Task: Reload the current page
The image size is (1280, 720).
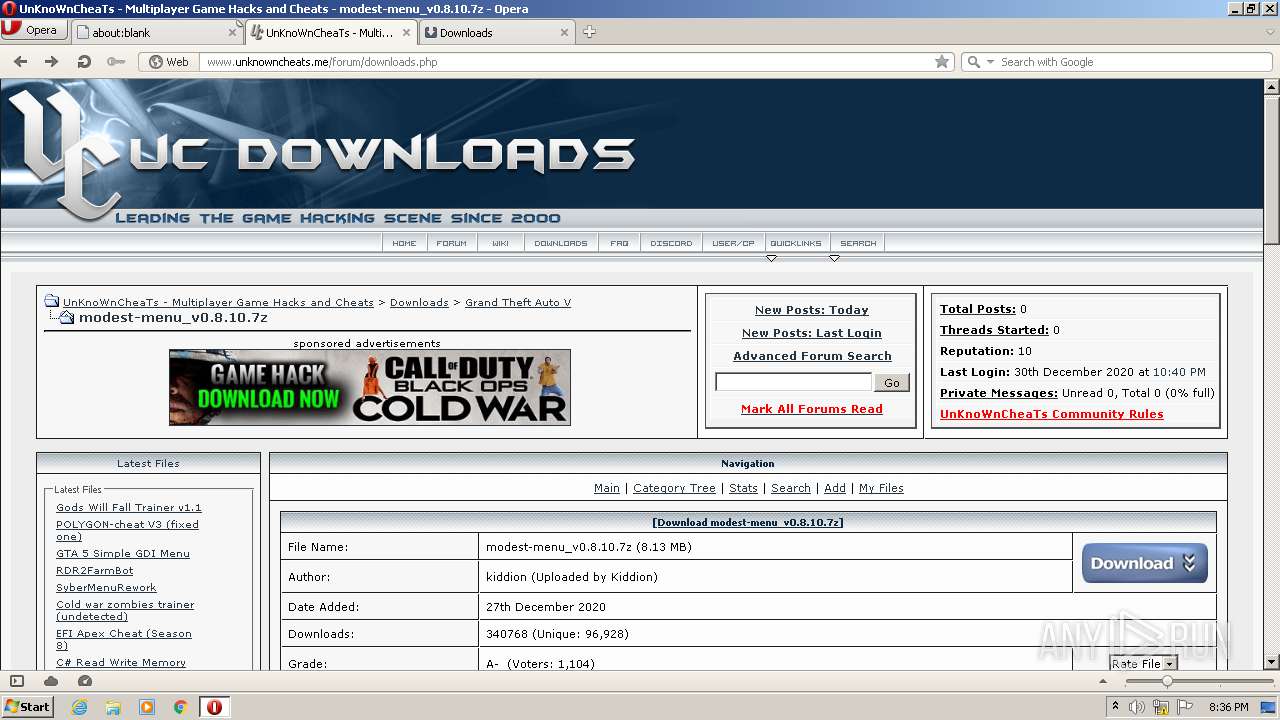Action: click(x=84, y=61)
